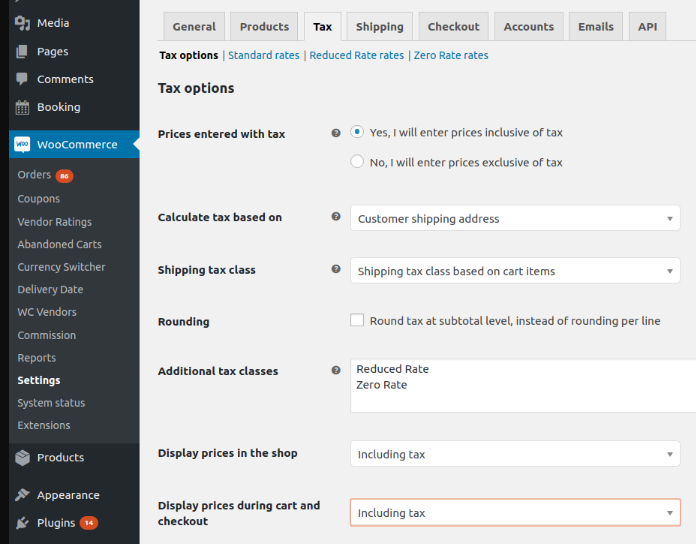The width and height of the screenshot is (696, 544).
Task: Open Delivery Date submenu item
Action: click(50, 289)
